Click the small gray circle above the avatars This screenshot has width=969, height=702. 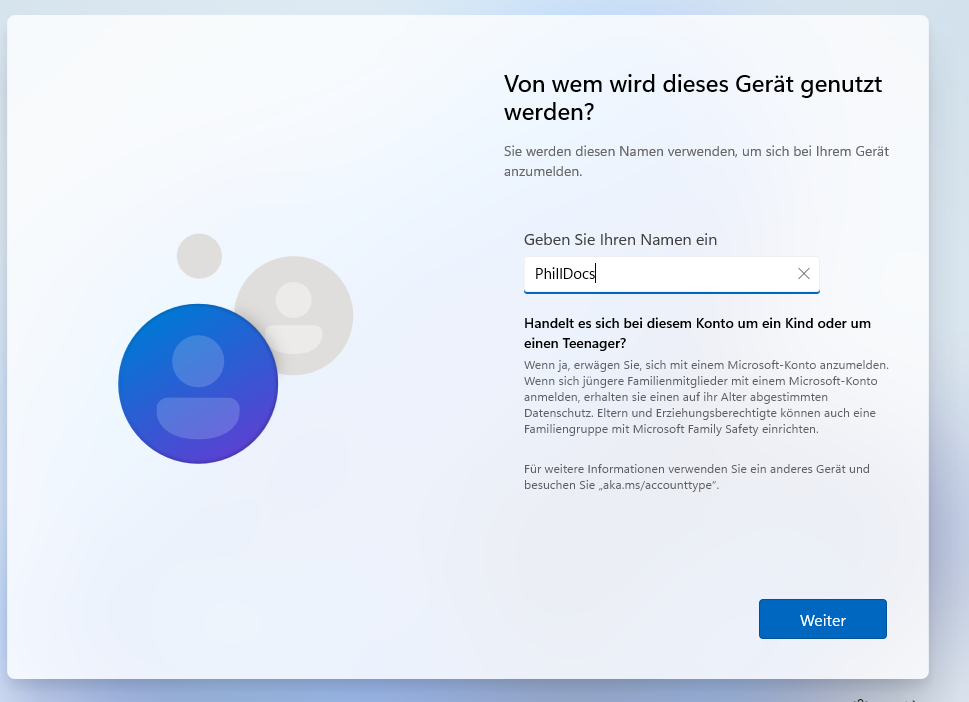199,256
